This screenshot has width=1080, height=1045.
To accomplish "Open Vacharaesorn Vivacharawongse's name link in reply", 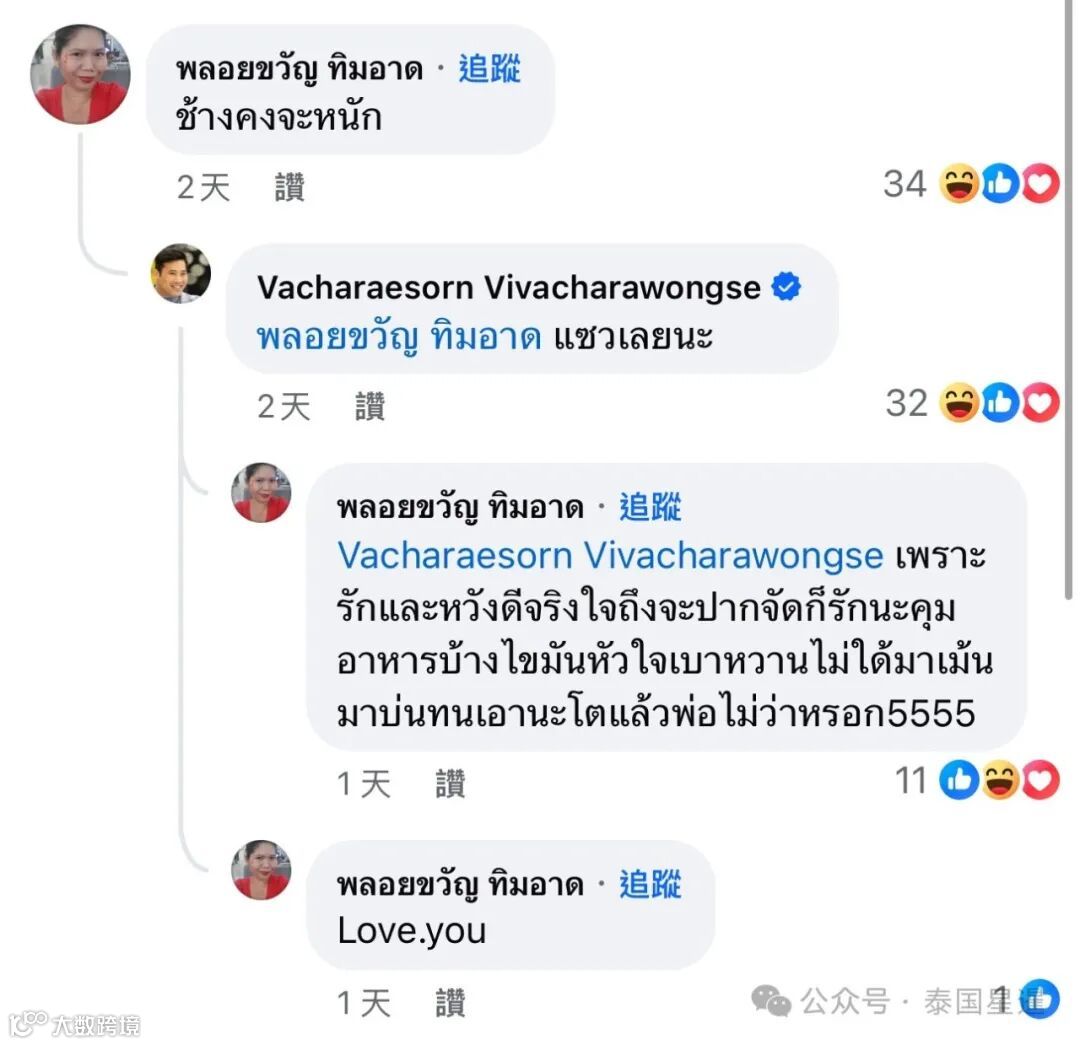I will coord(509,287).
